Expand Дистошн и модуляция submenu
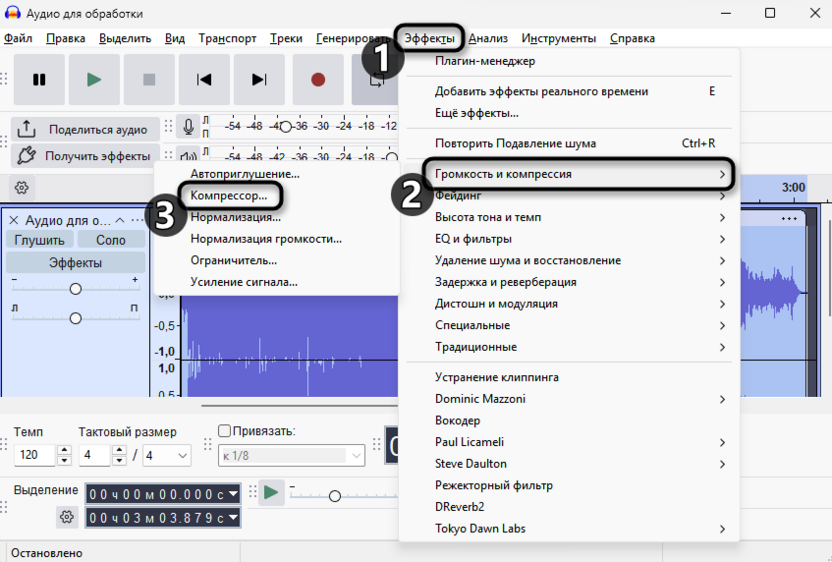832x562 pixels. pyautogui.click(x=569, y=304)
